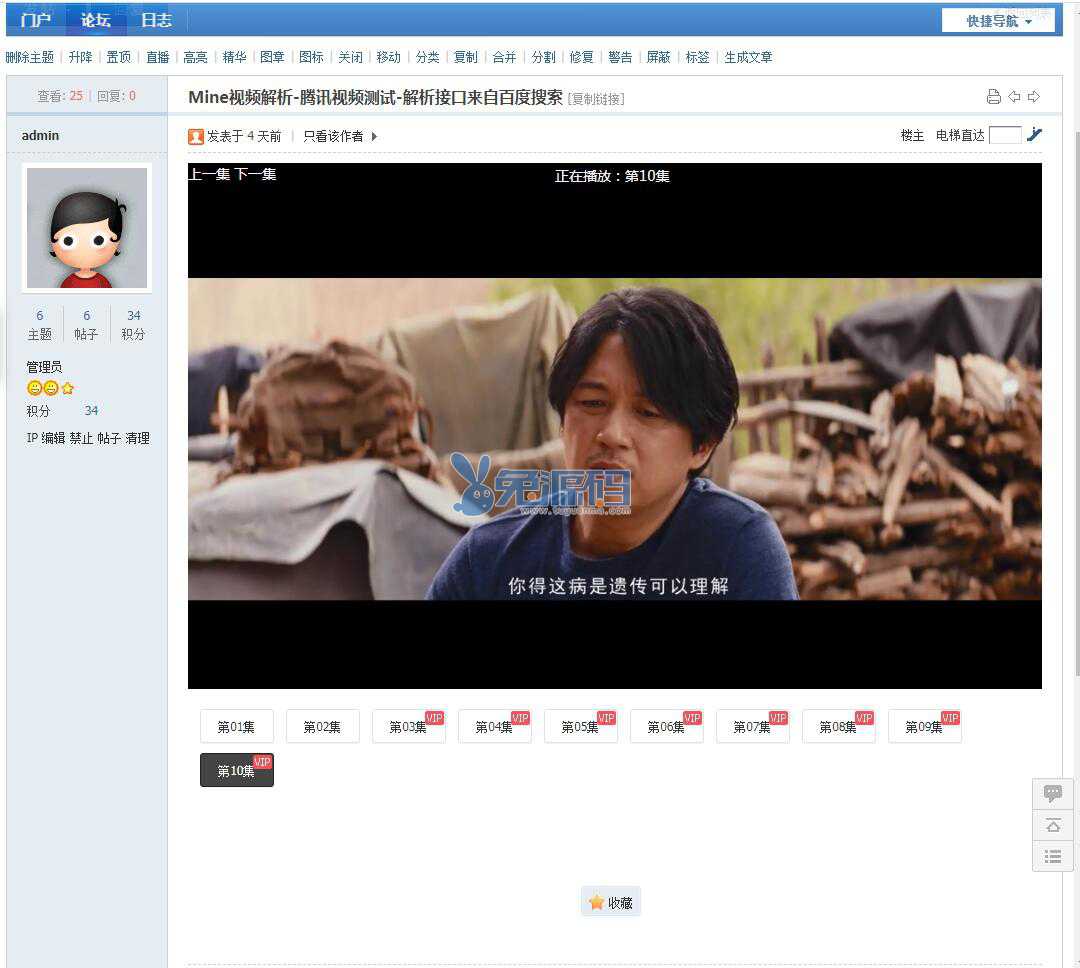This screenshot has height=968, width=1080.
Task: Click 关闭 to close the thread
Action: click(x=351, y=57)
